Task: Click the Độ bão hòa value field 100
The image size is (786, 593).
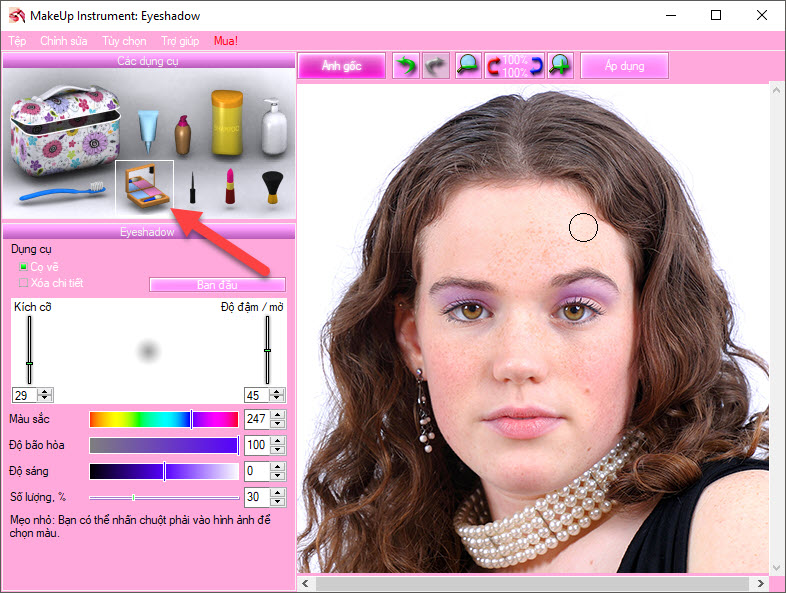Action: coord(258,445)
